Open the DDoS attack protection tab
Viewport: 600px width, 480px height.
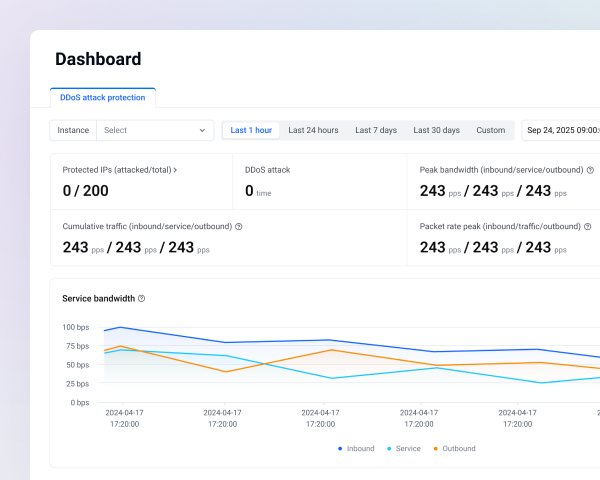coord(103,97)
